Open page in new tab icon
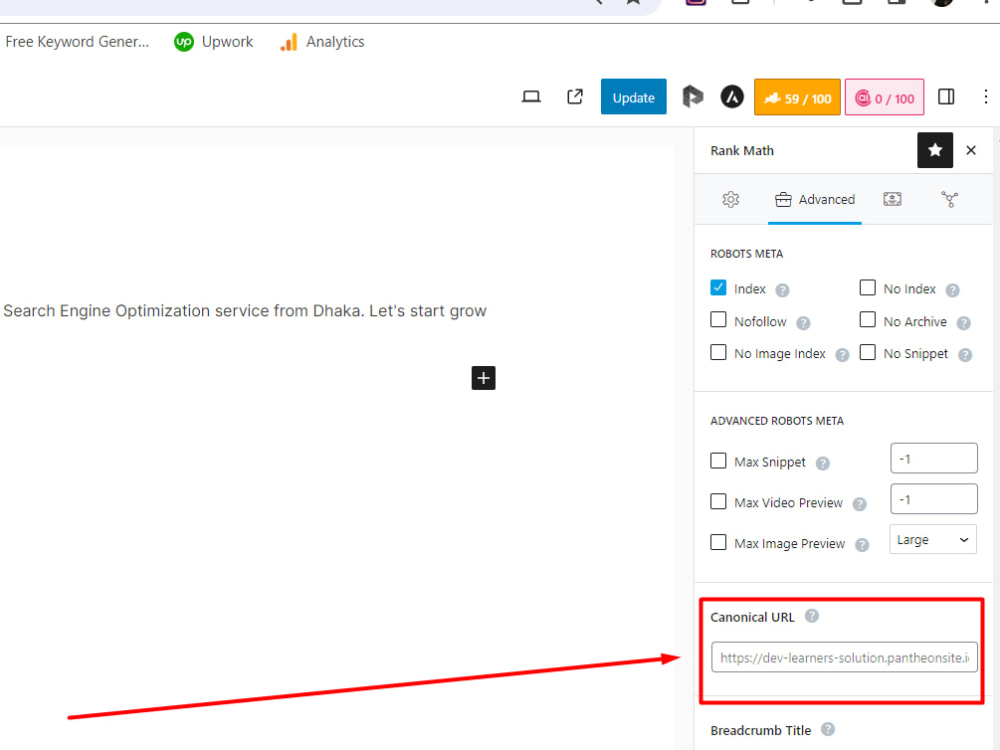 (x=575, y=97)
